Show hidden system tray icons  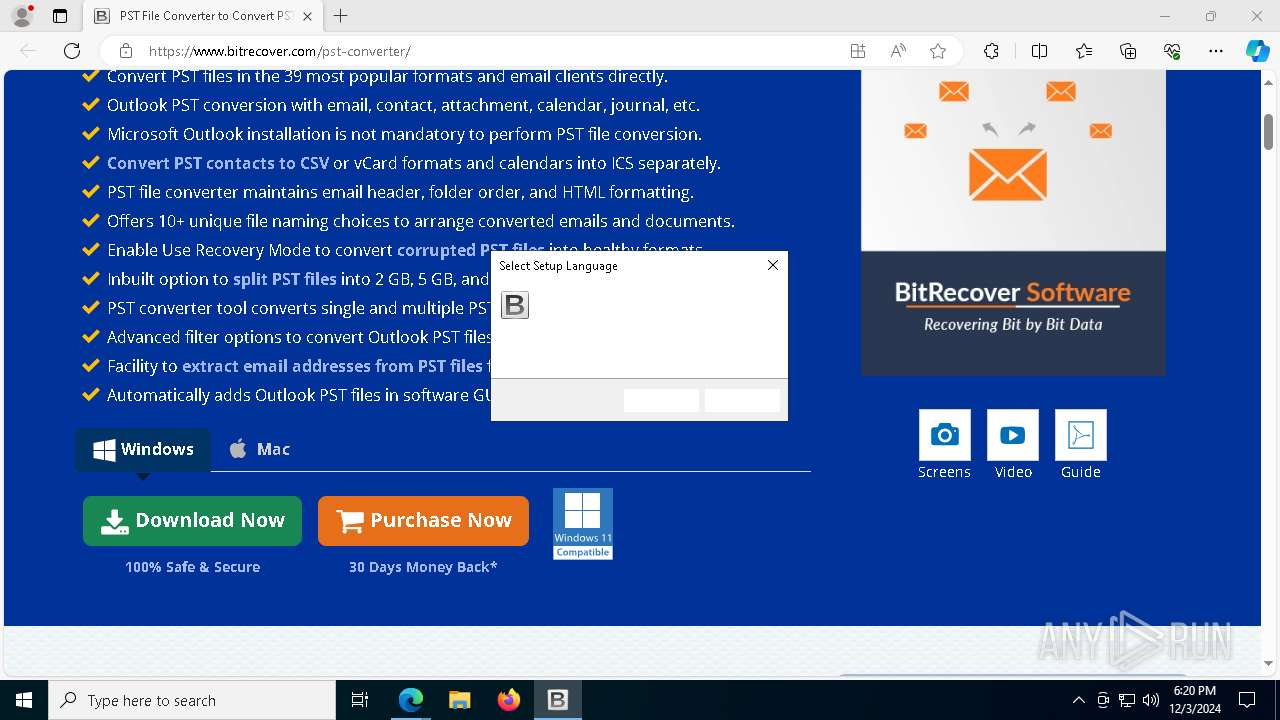click(1078, 700)
